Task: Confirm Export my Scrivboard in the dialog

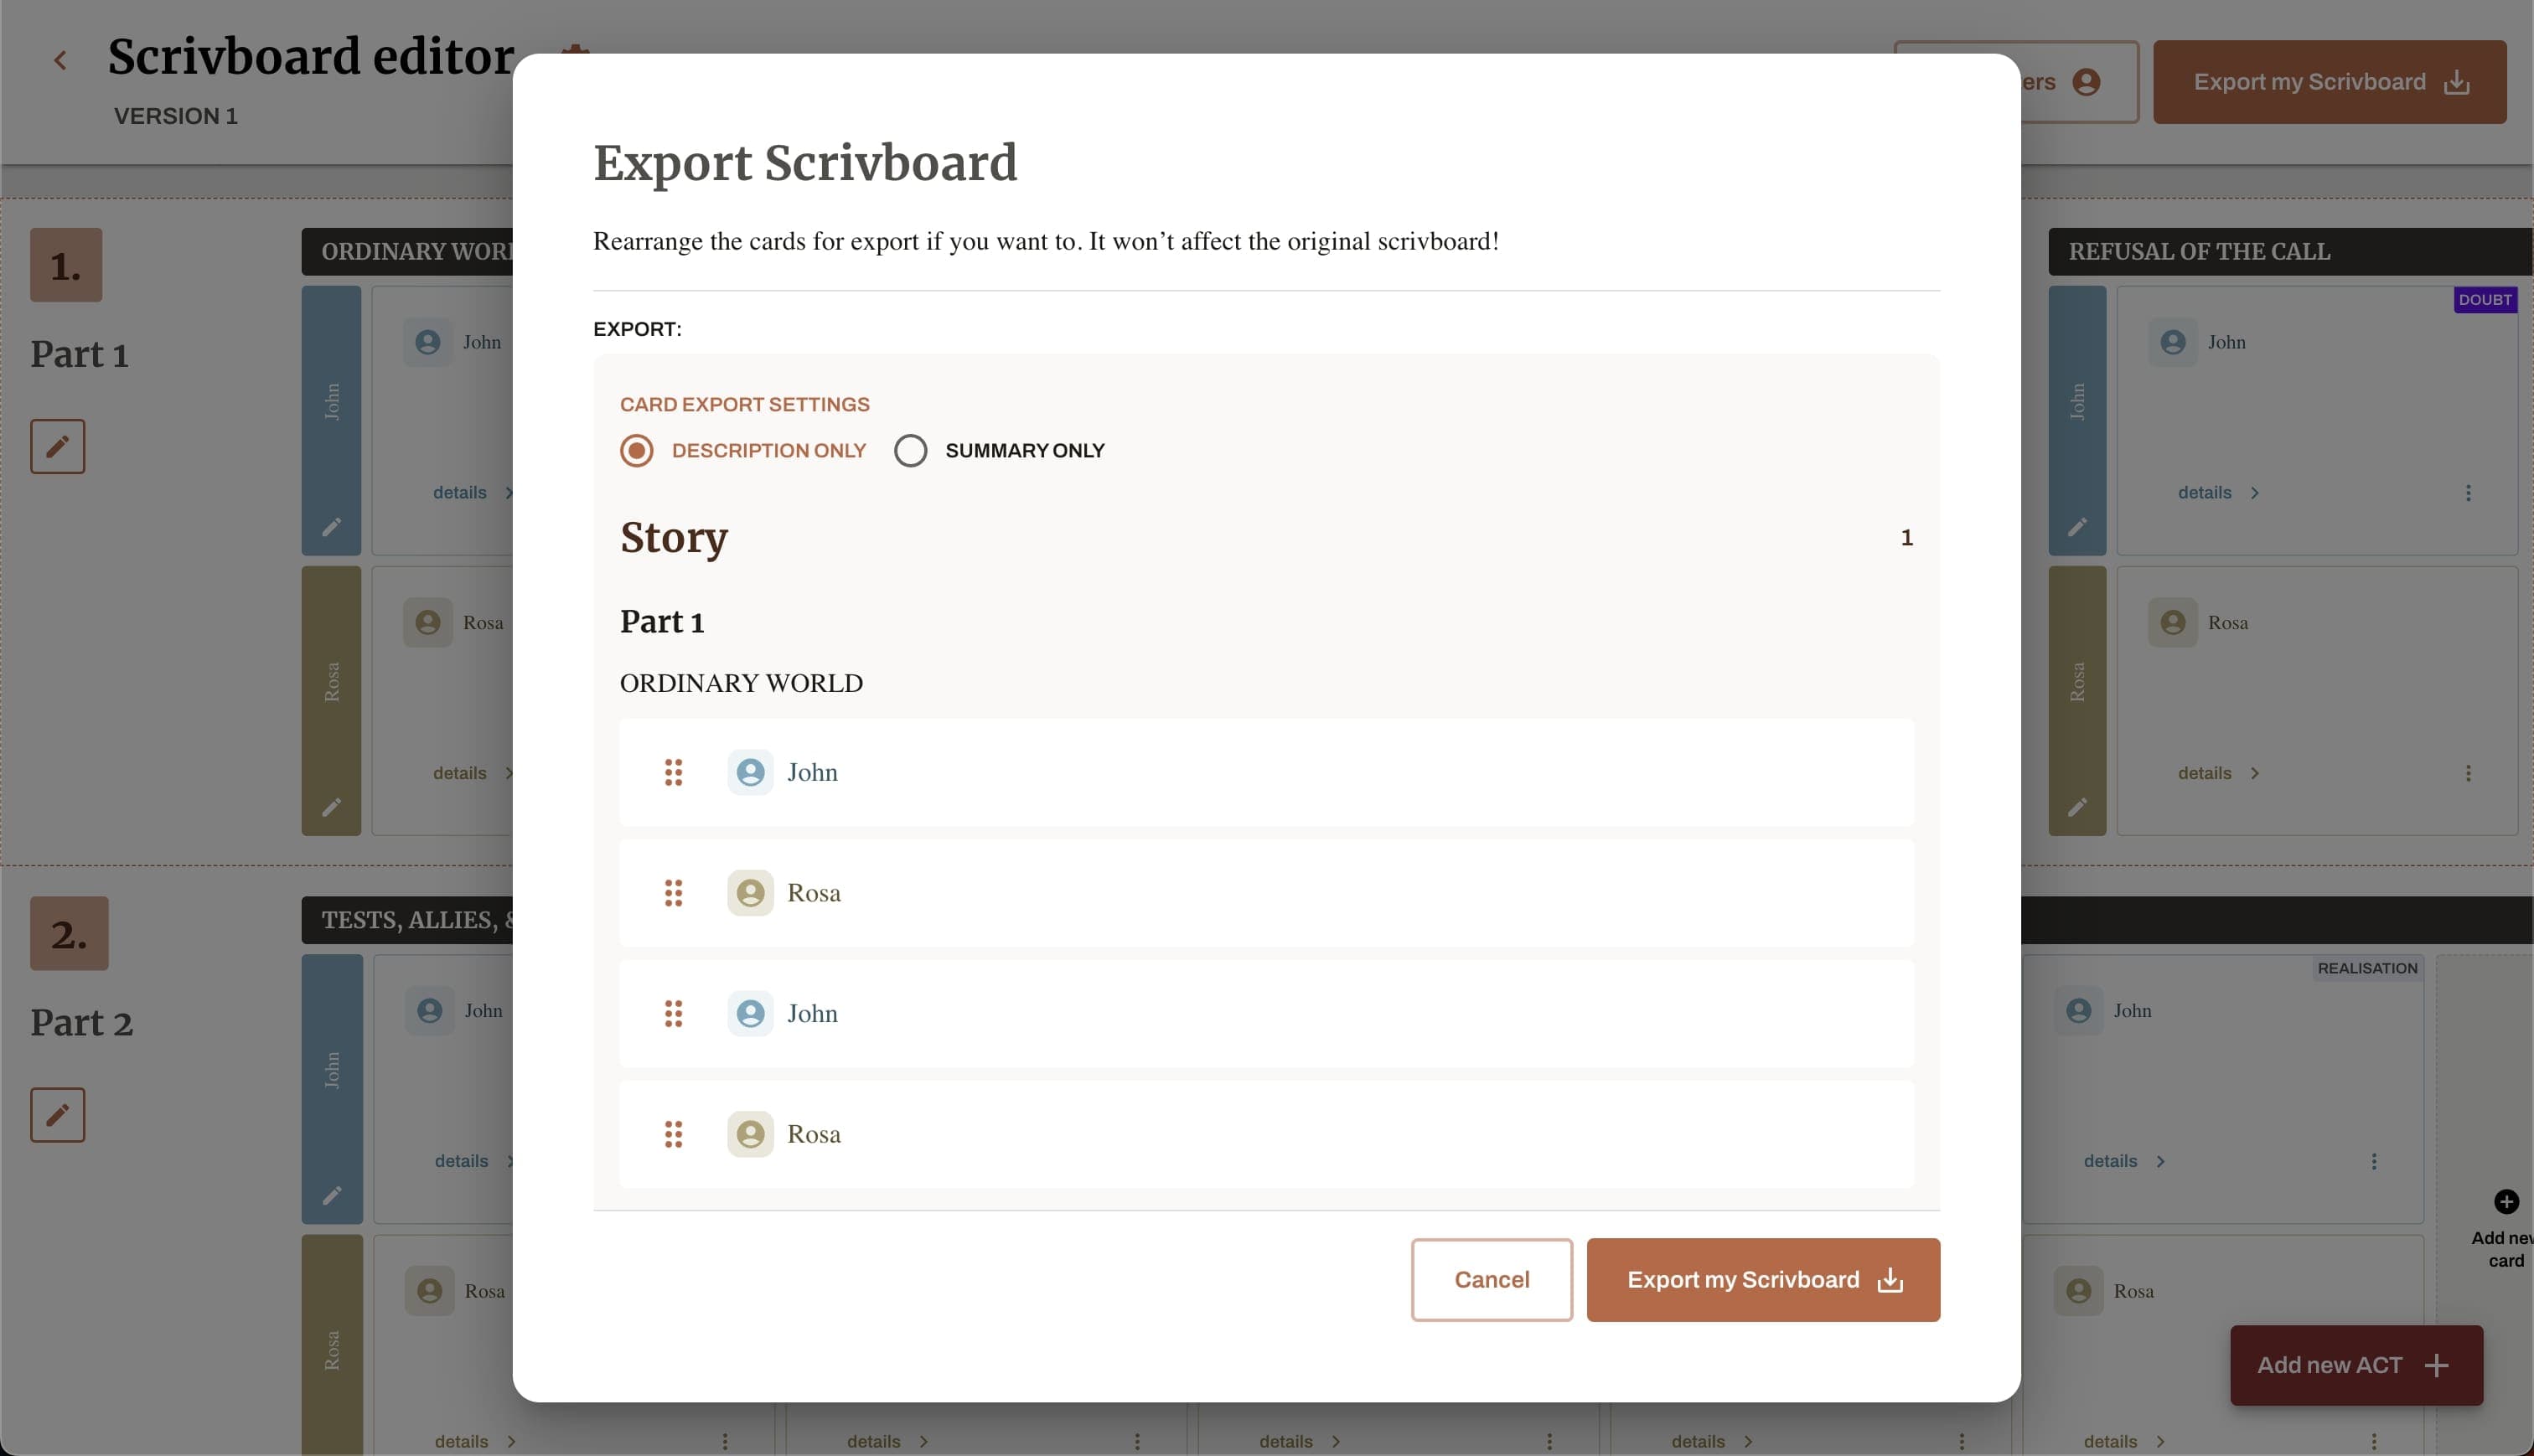Action: [x=1763, y=1280]
